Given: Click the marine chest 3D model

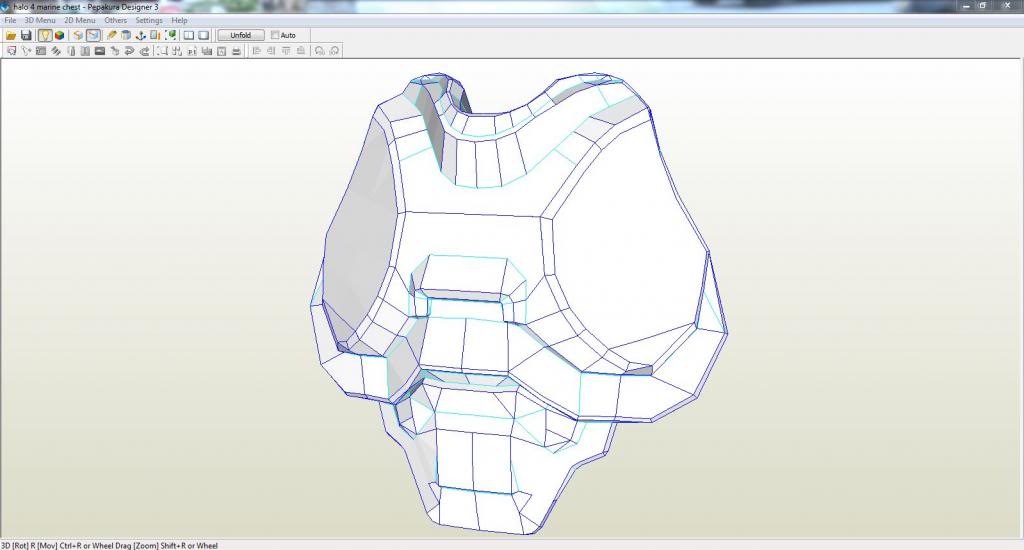Looking at the screenshot, I should pyautogui.click(x=518, y=304).
